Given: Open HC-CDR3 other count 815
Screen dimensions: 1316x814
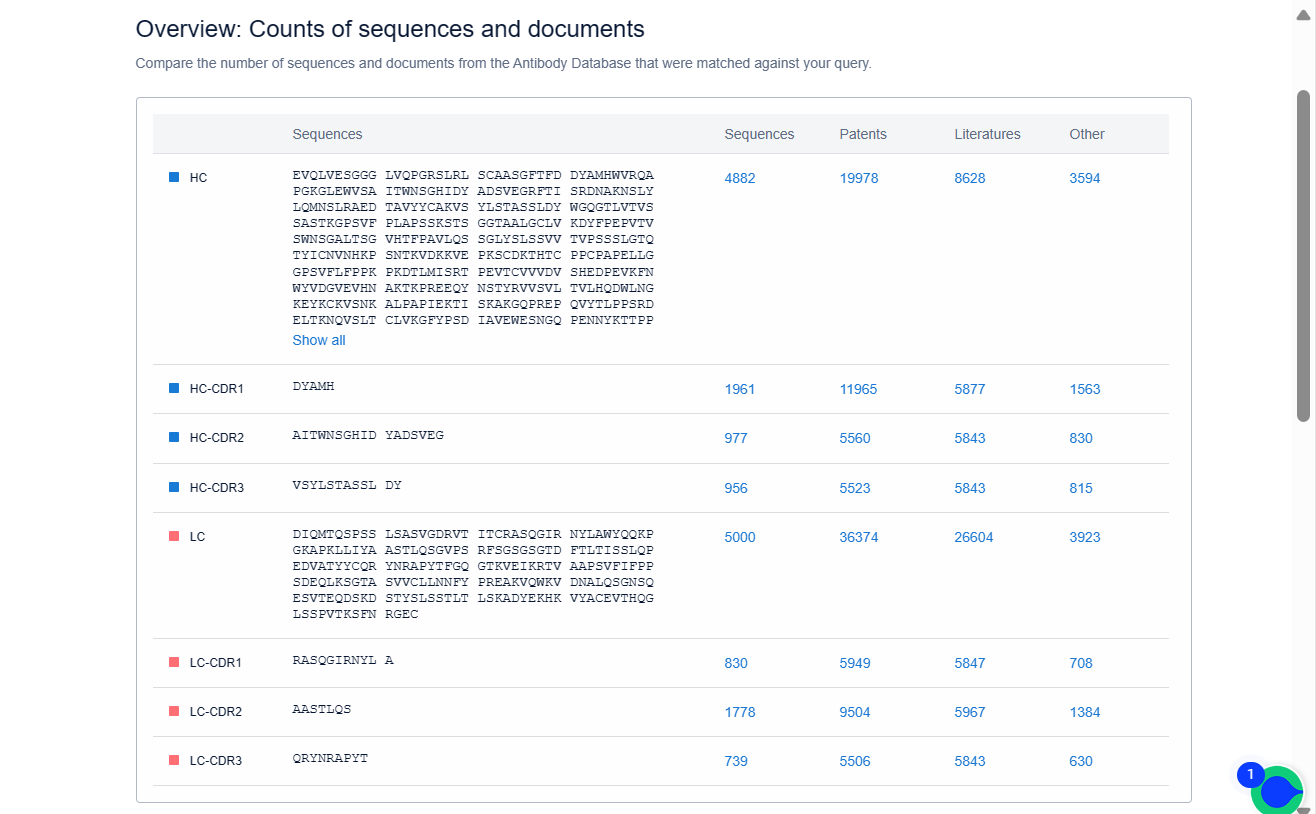Looking at the screenshot, I should click(x=1080, y=488).
